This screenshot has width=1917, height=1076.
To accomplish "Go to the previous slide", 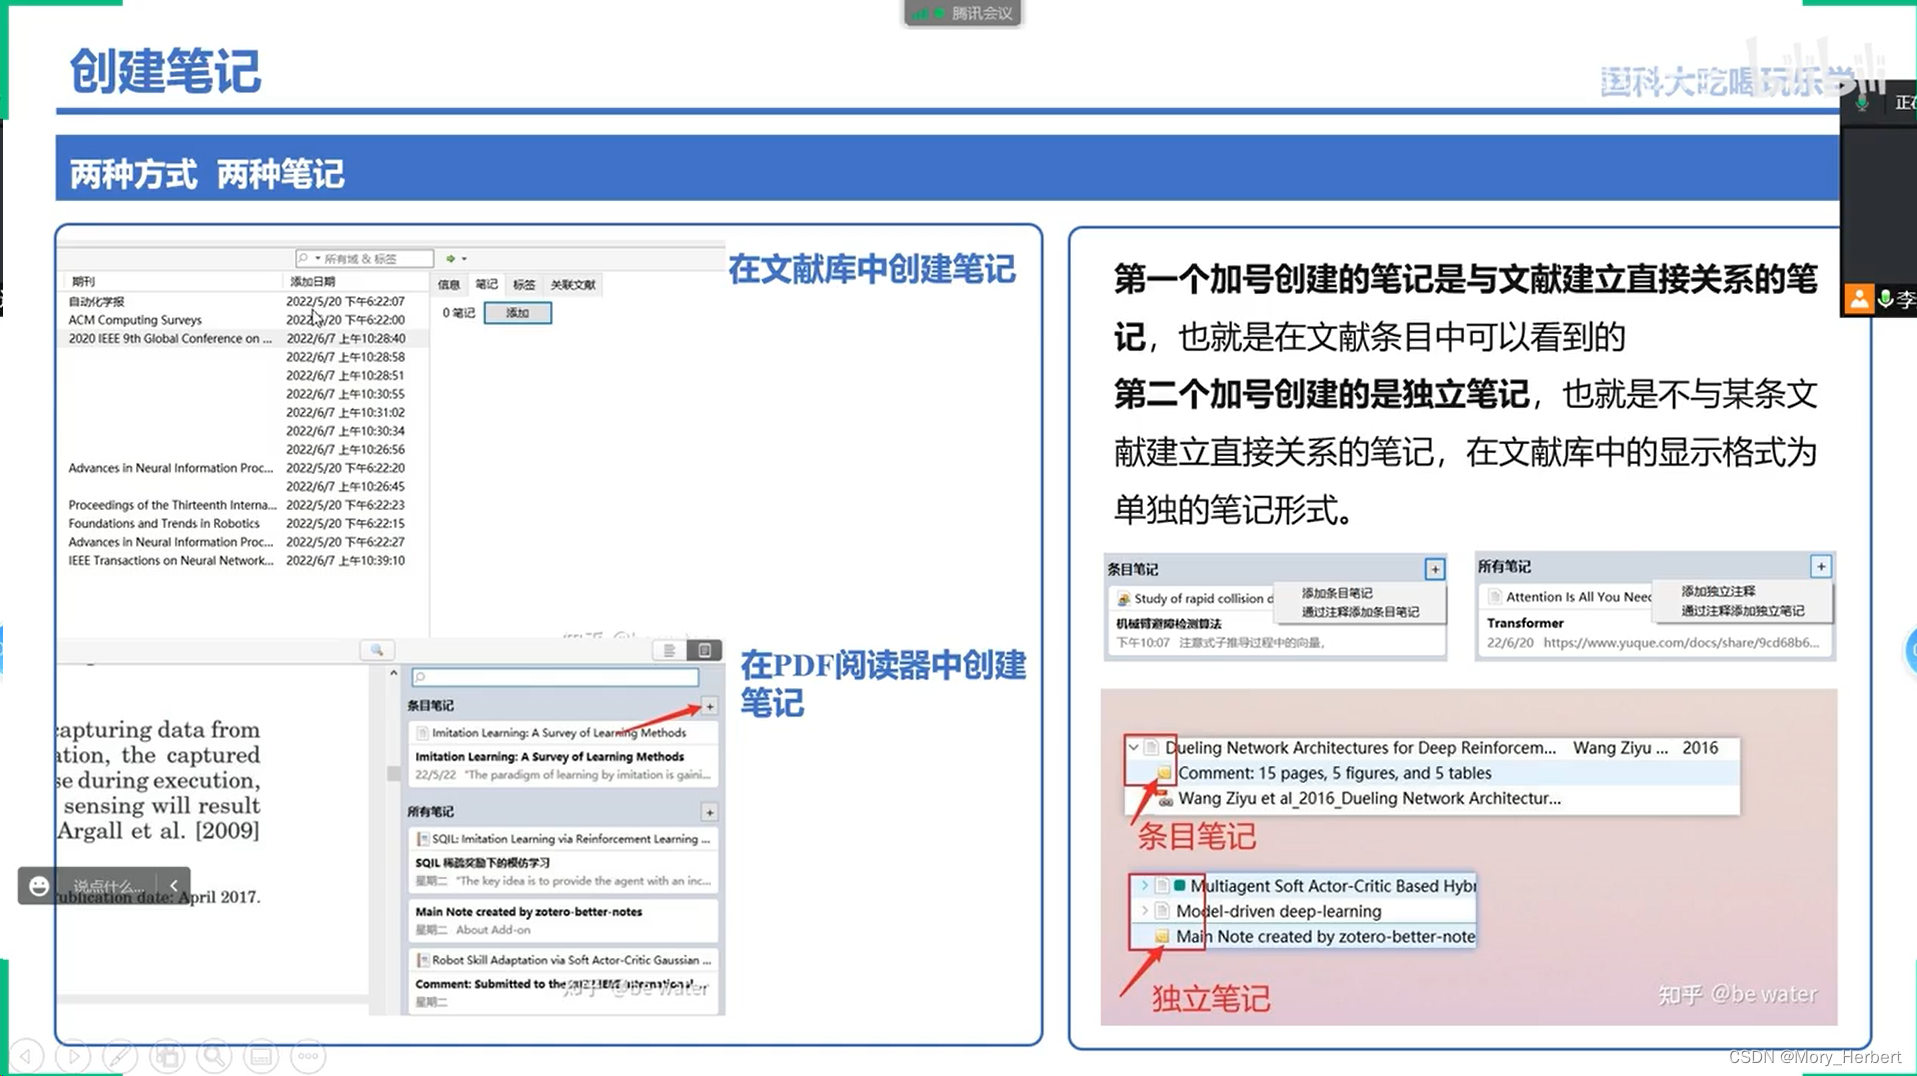I will [x=27, y=1055].
